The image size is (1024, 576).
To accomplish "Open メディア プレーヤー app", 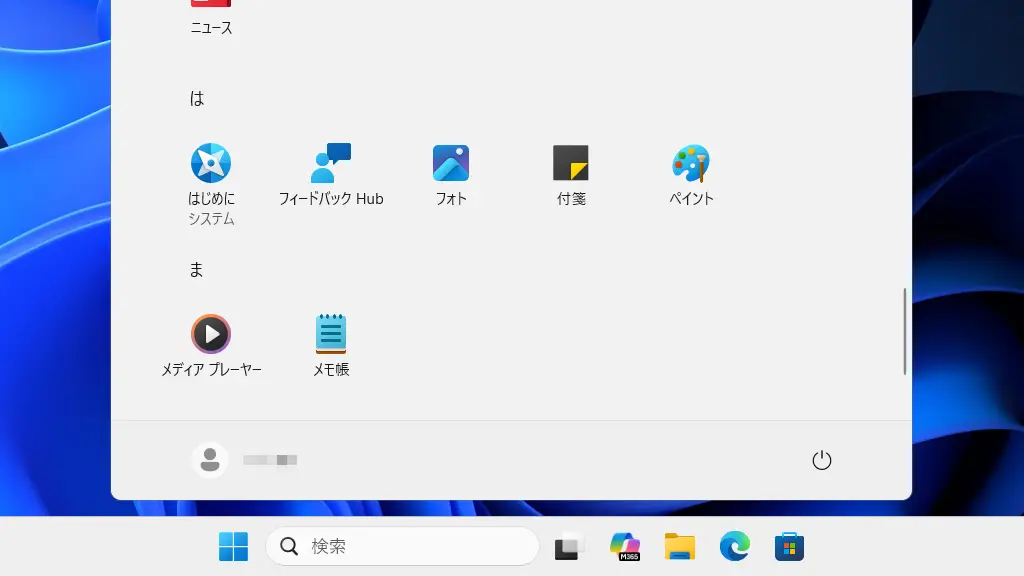I will [211, 334].
